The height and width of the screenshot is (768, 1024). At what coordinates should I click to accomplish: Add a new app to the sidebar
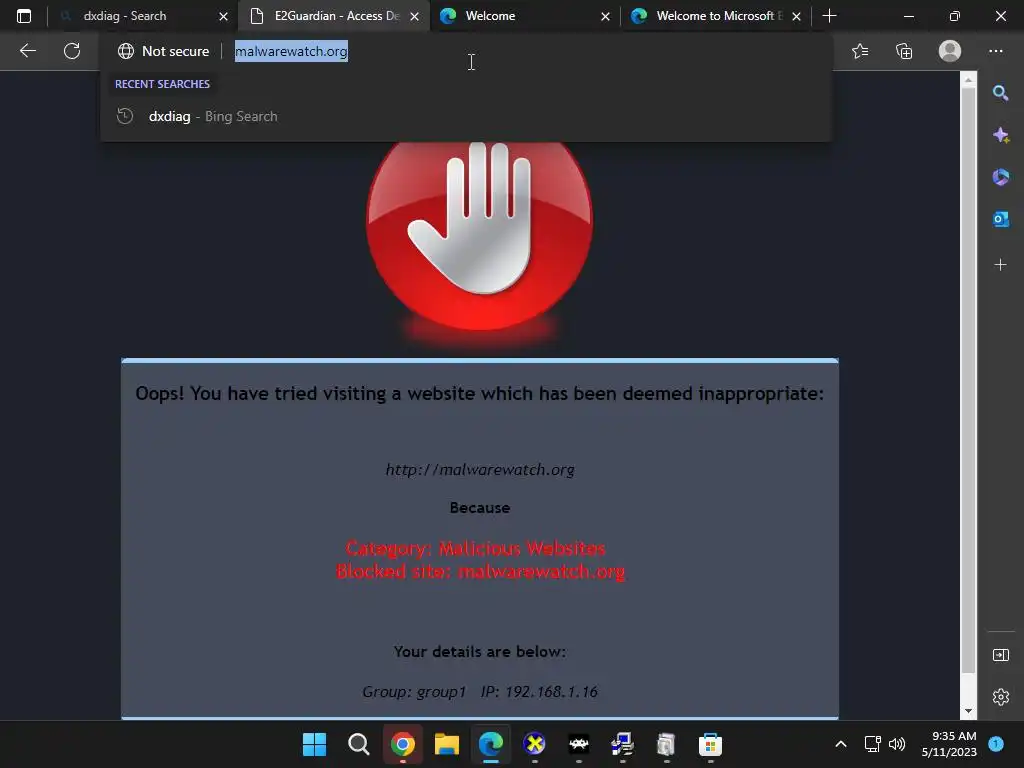click(x=1000, y=264)
